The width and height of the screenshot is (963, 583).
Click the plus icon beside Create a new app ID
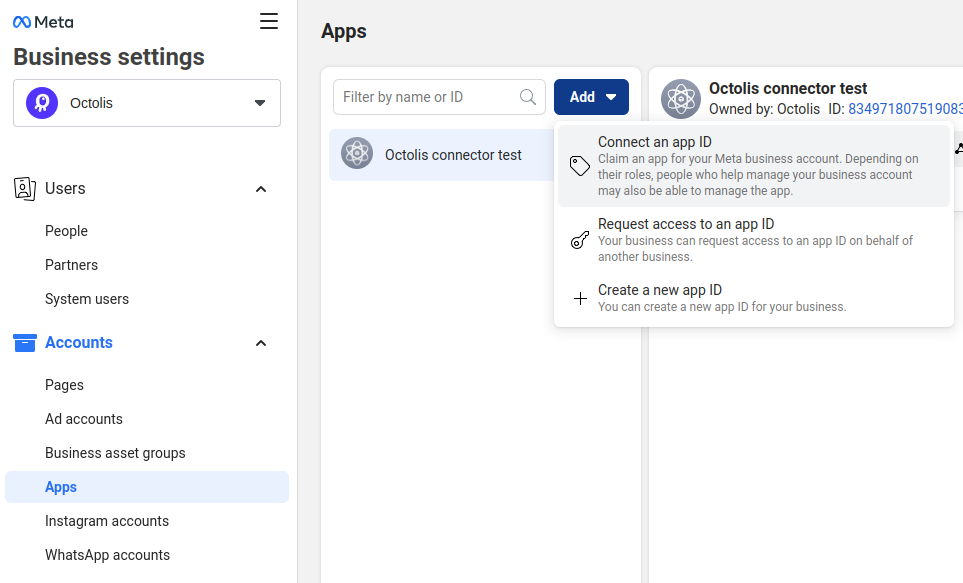(580, 299)
